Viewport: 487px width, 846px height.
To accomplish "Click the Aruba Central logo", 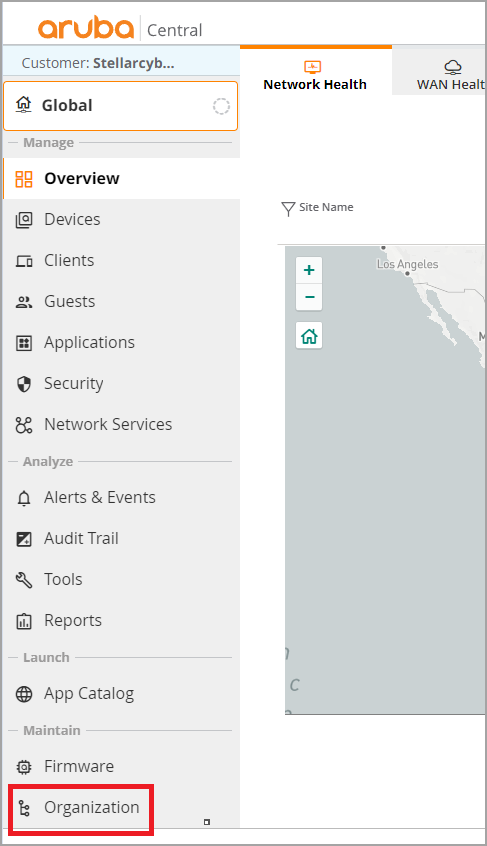I will pyautogui.click(x=120, y=28).
